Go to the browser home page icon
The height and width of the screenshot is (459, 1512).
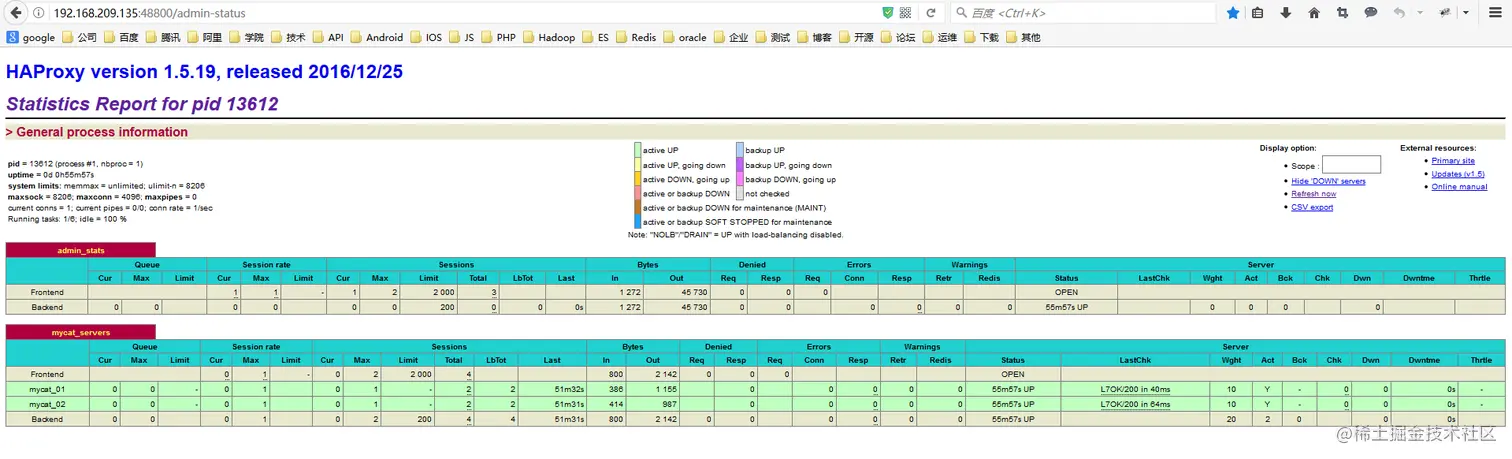(1314, 13)
